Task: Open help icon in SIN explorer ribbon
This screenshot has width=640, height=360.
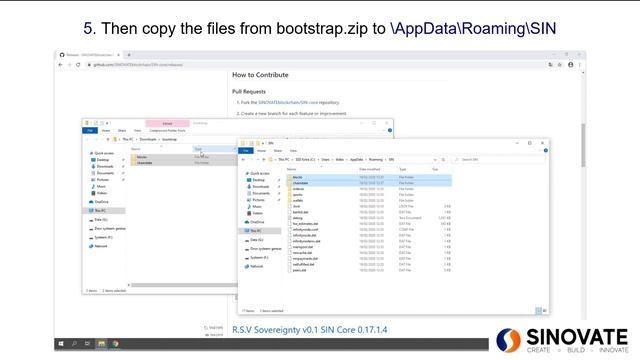Action: (546, 151)
